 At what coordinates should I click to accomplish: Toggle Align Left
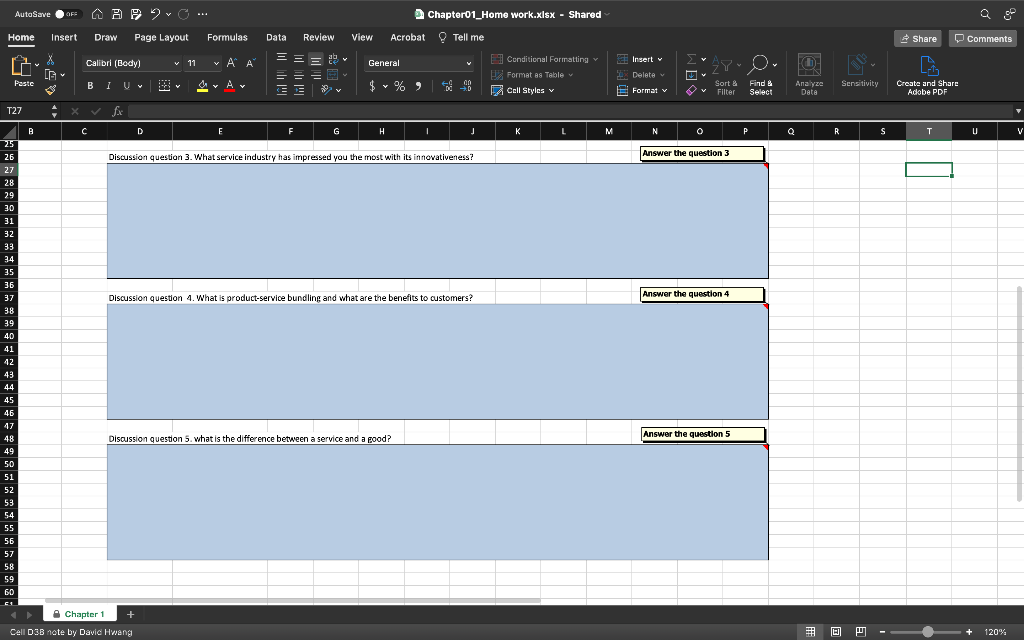tap(281, 75)
